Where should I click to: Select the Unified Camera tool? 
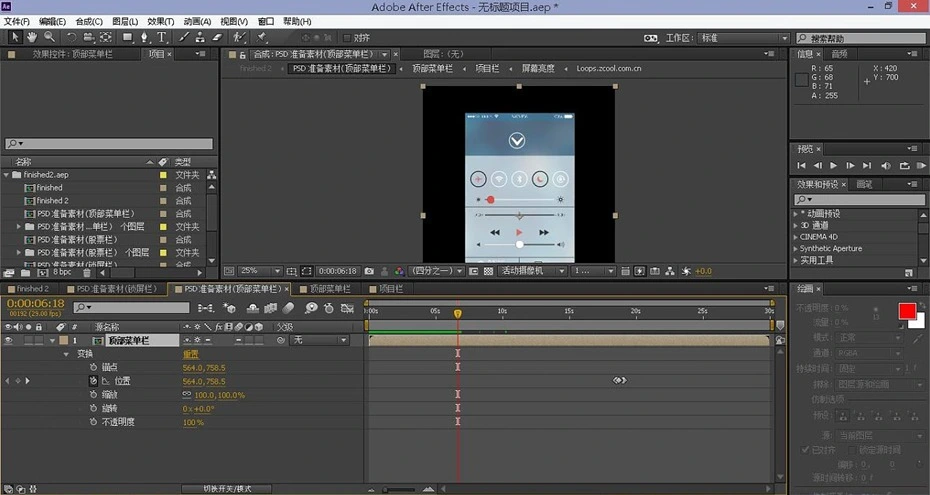88,37
